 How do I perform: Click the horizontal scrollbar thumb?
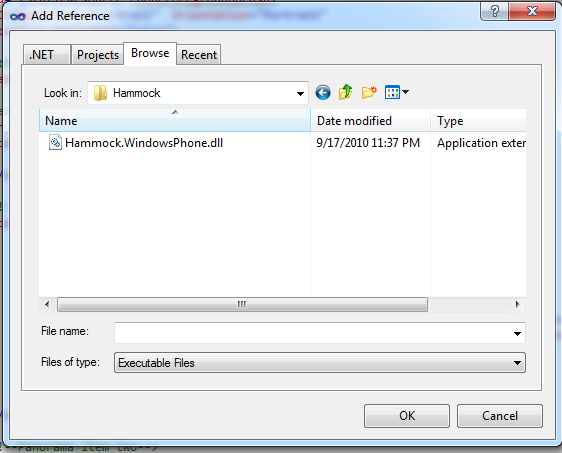242,305
